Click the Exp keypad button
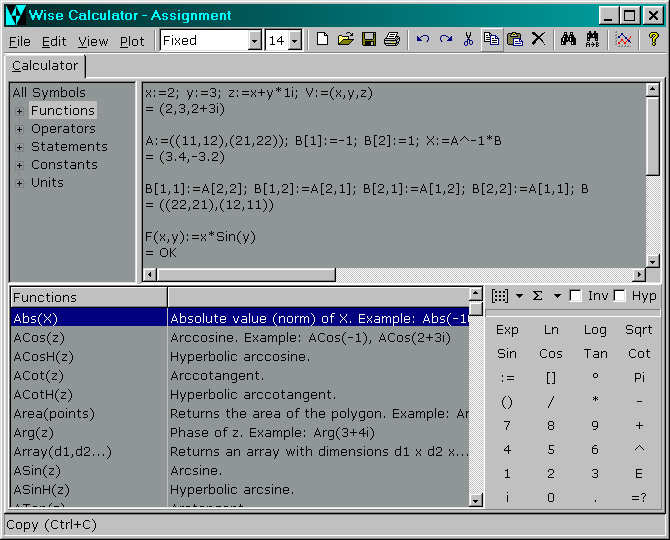Screen dimensions: 670x540 (x=507, y=330)
